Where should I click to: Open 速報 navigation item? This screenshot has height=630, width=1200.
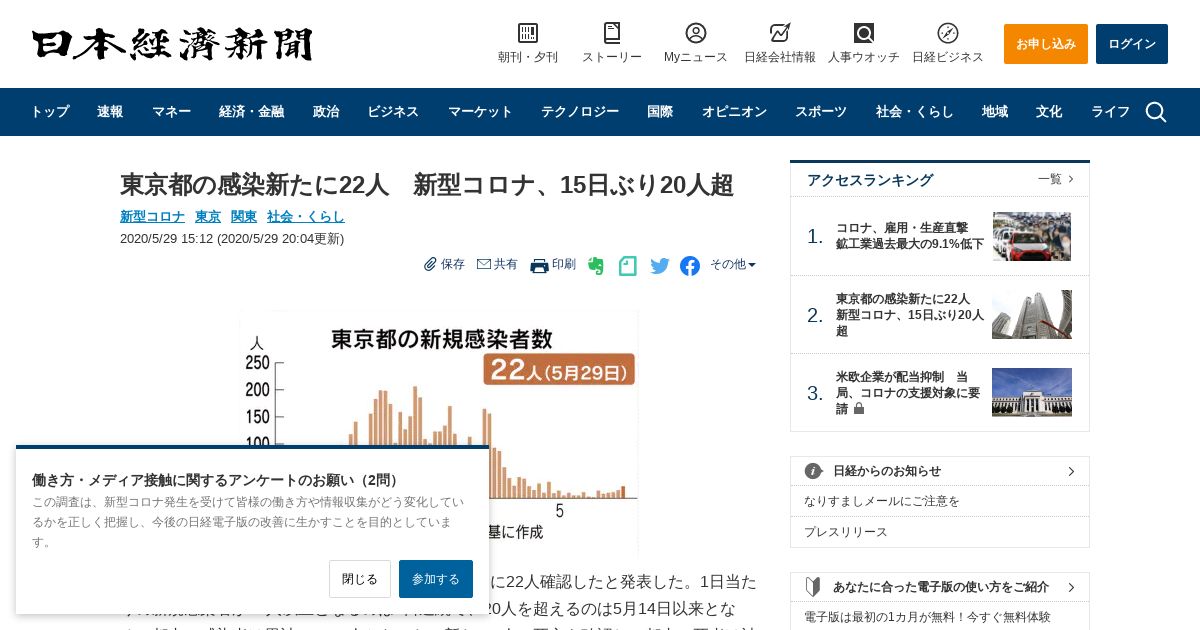(110, 112)
